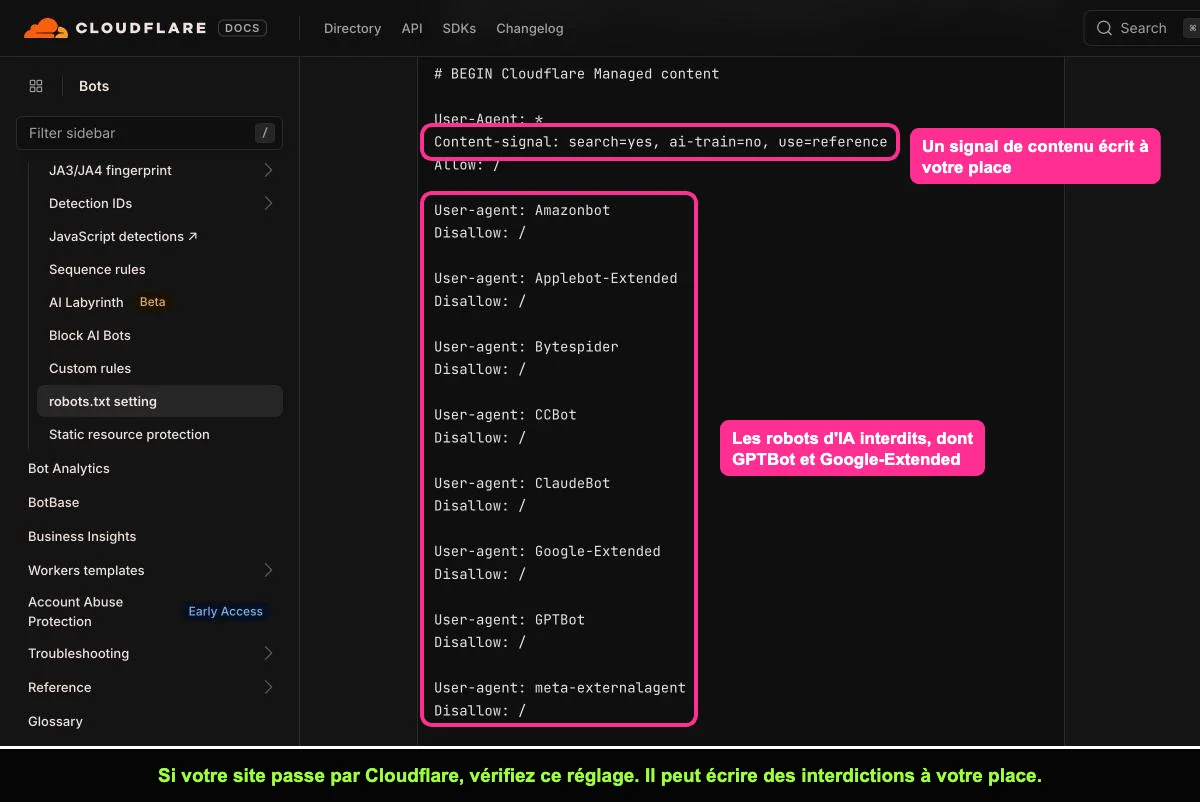Open the SDKs nav item
The width and height of the screenshot is (1200, 802).
point(459,28)
